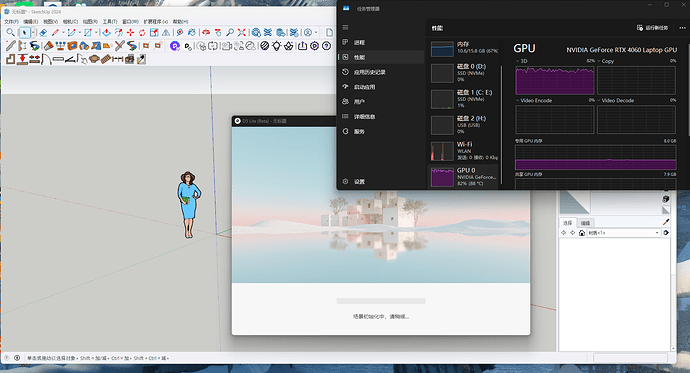Click the Zoom magnifier icon in the first SketchUp toolbar row
This screenshot has height=373, width=690.
pos(230,32)
